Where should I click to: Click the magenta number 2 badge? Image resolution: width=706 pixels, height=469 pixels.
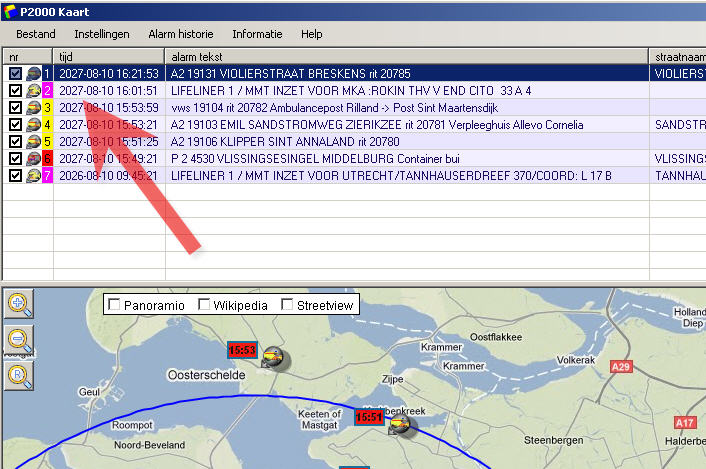pos(47,90)
